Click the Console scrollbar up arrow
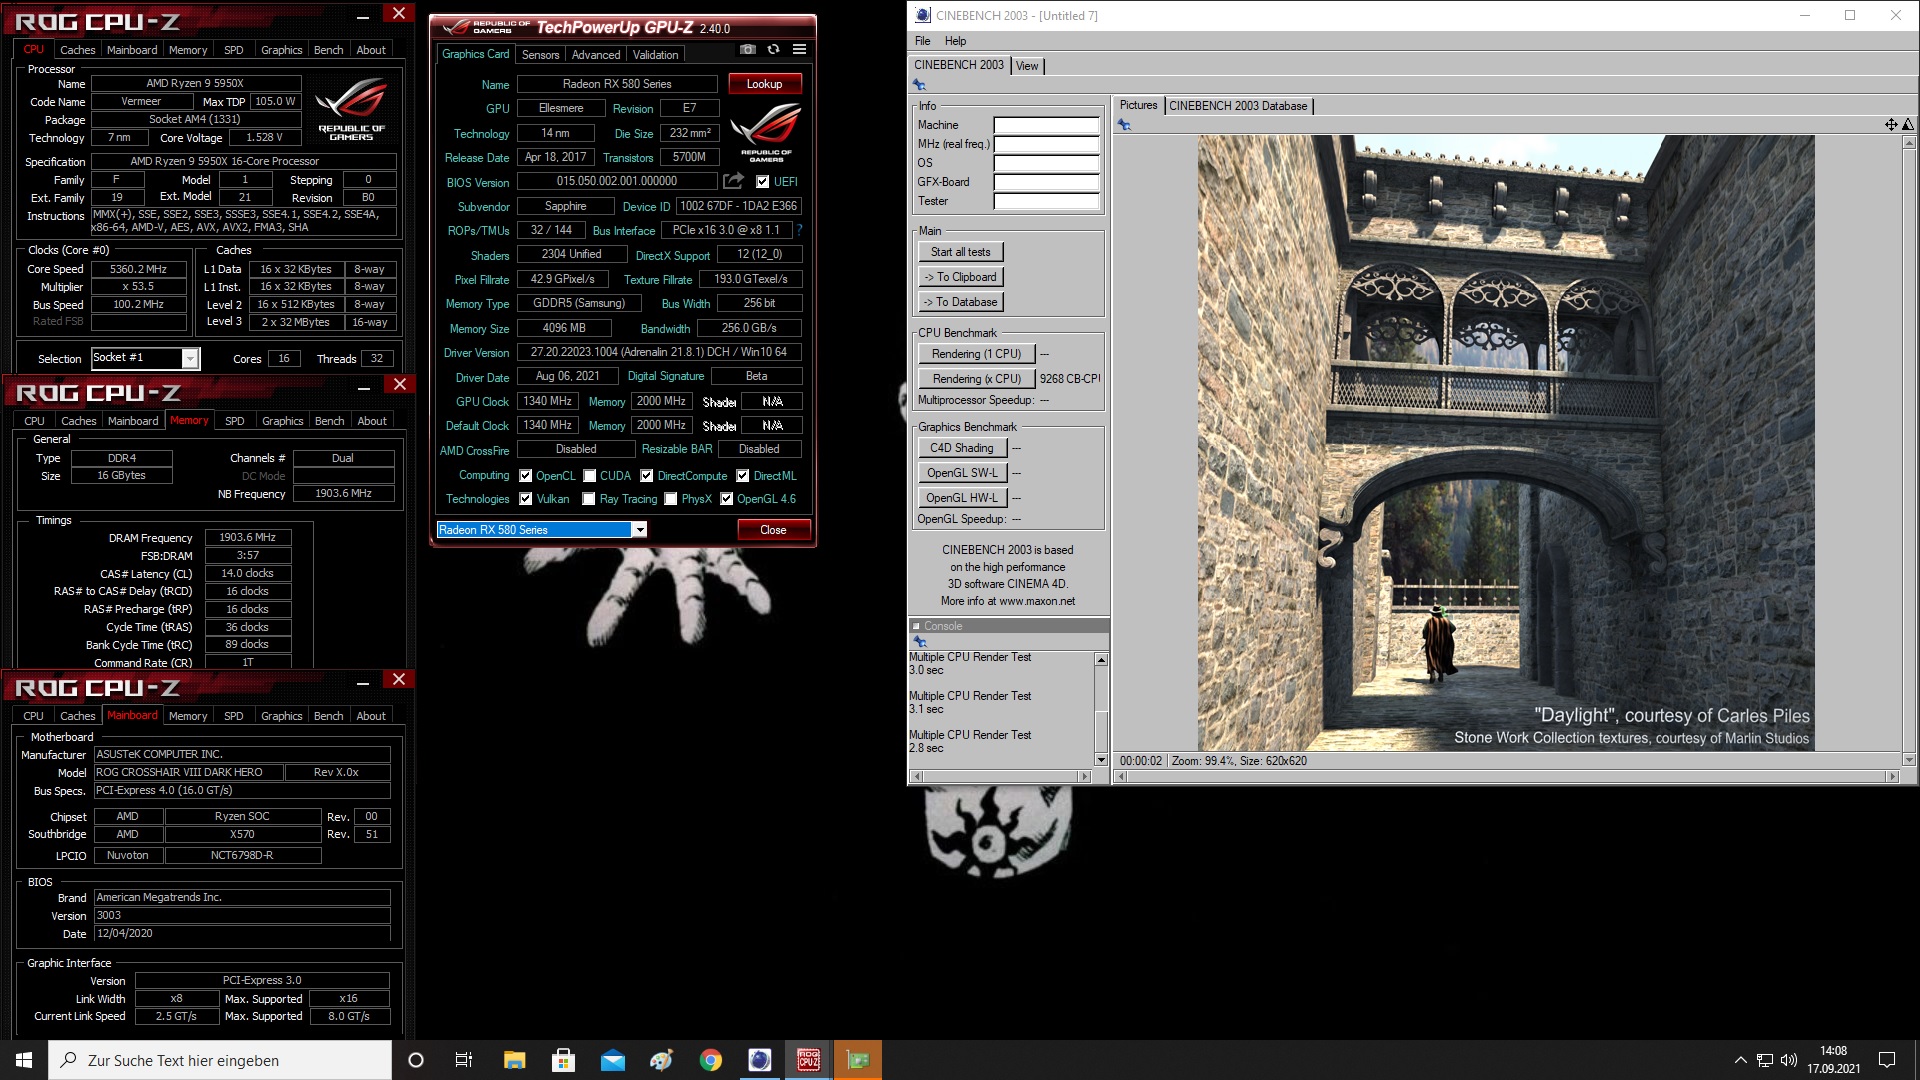 click(x=1101, y=660)
